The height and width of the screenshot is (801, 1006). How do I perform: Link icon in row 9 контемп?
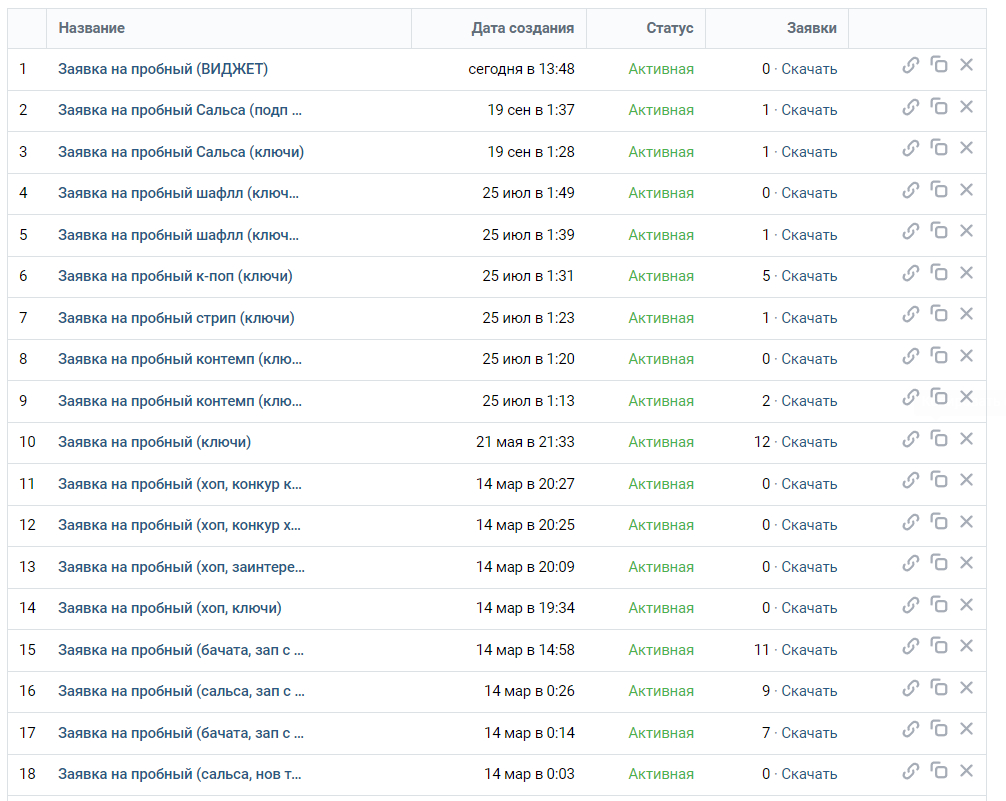point(911,397)
